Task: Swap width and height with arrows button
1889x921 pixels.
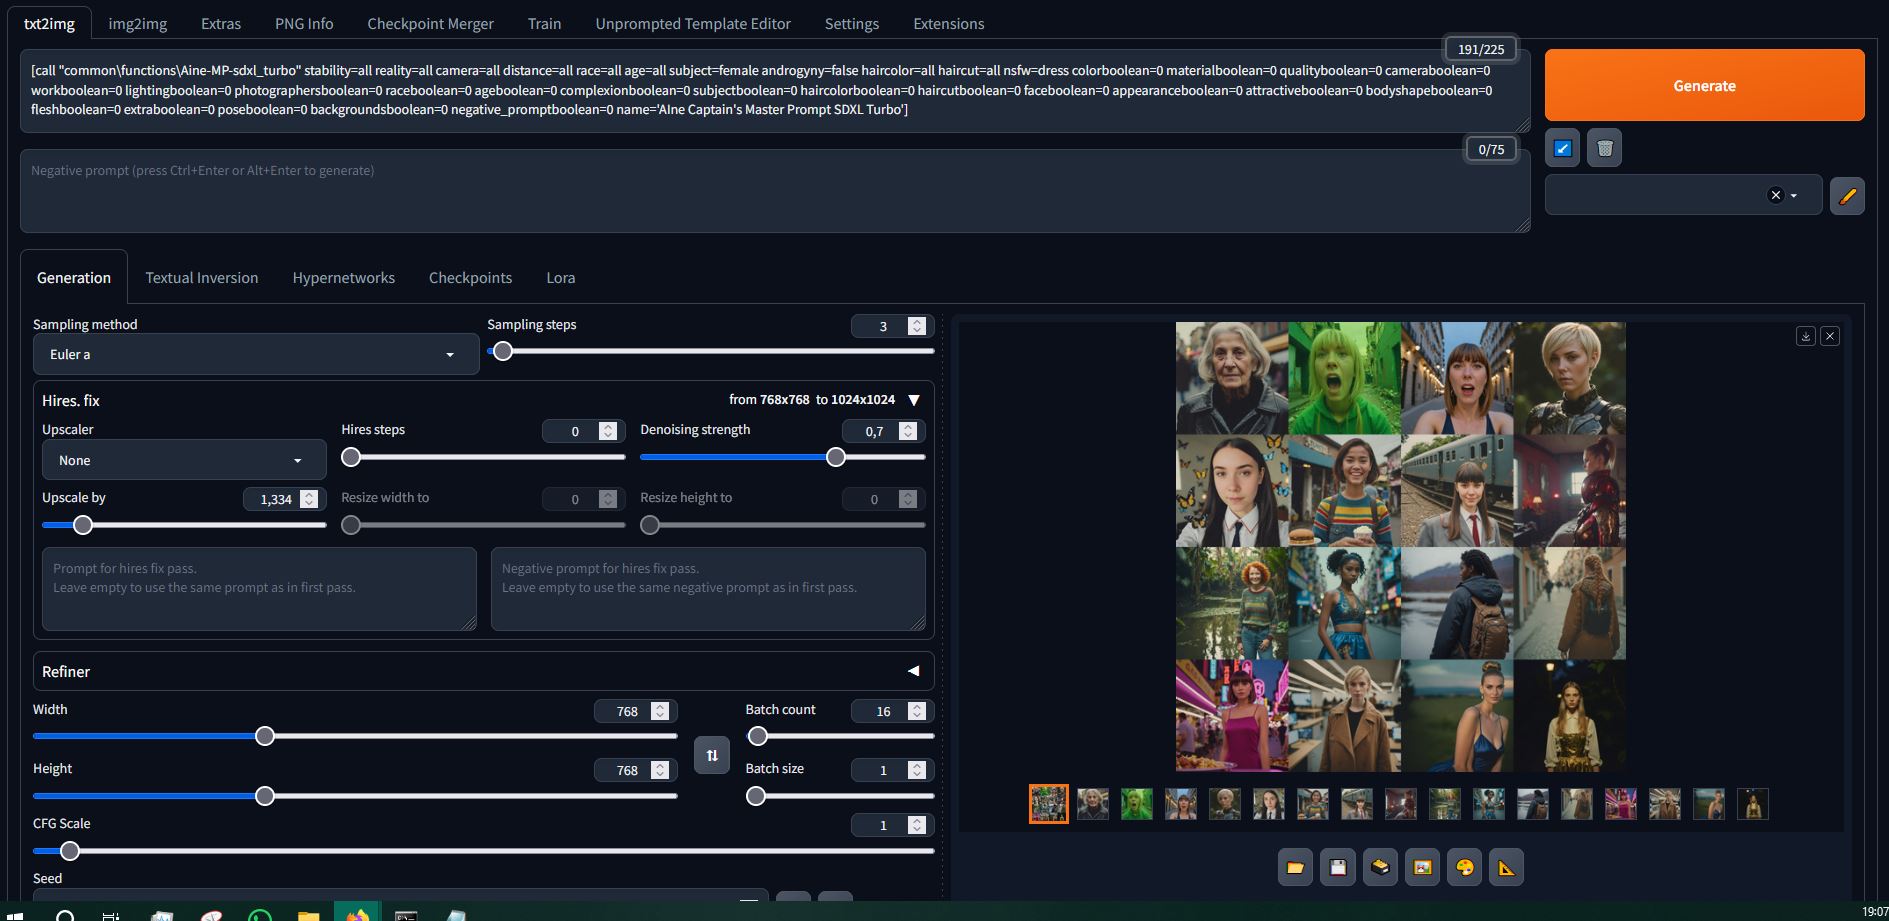Action: (712, 756)
